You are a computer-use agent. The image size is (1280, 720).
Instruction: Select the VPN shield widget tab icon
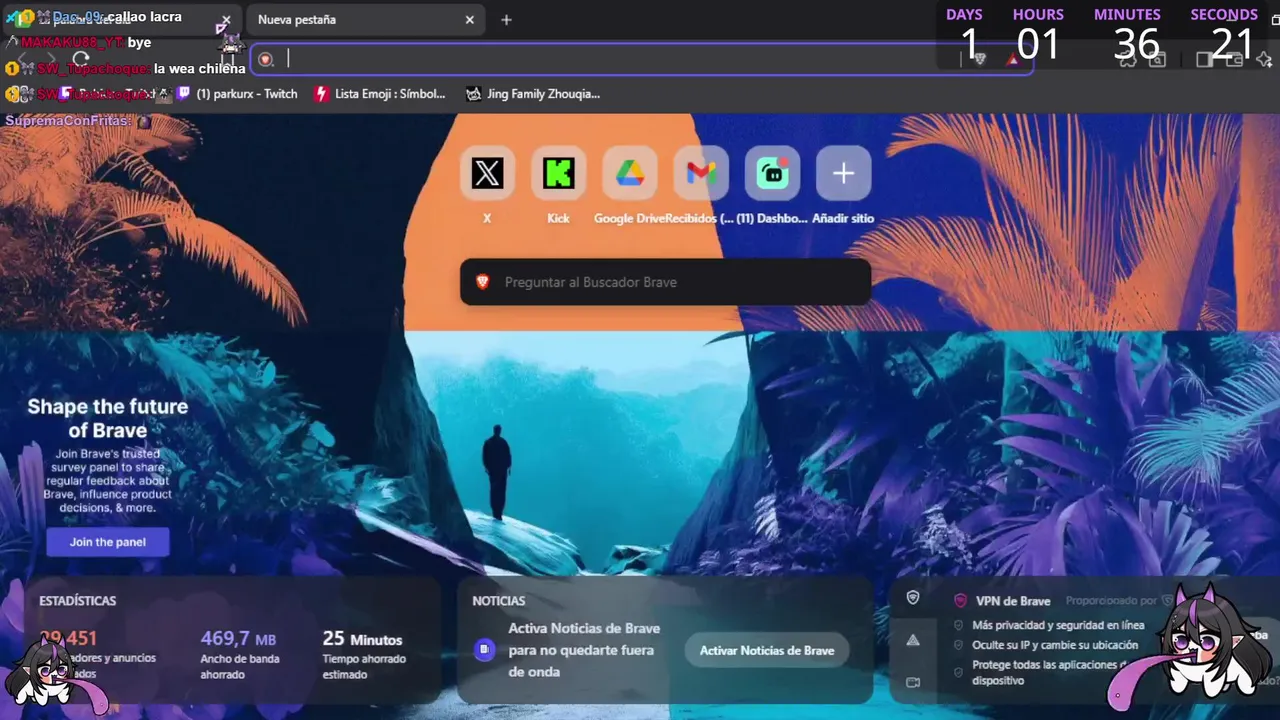[913, 597]
